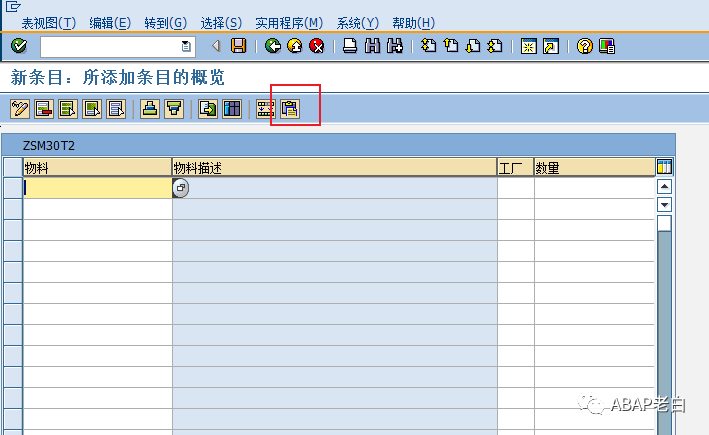
Task: Click the table vertical scrollbar thumb
Action: [x=664, y=223]
